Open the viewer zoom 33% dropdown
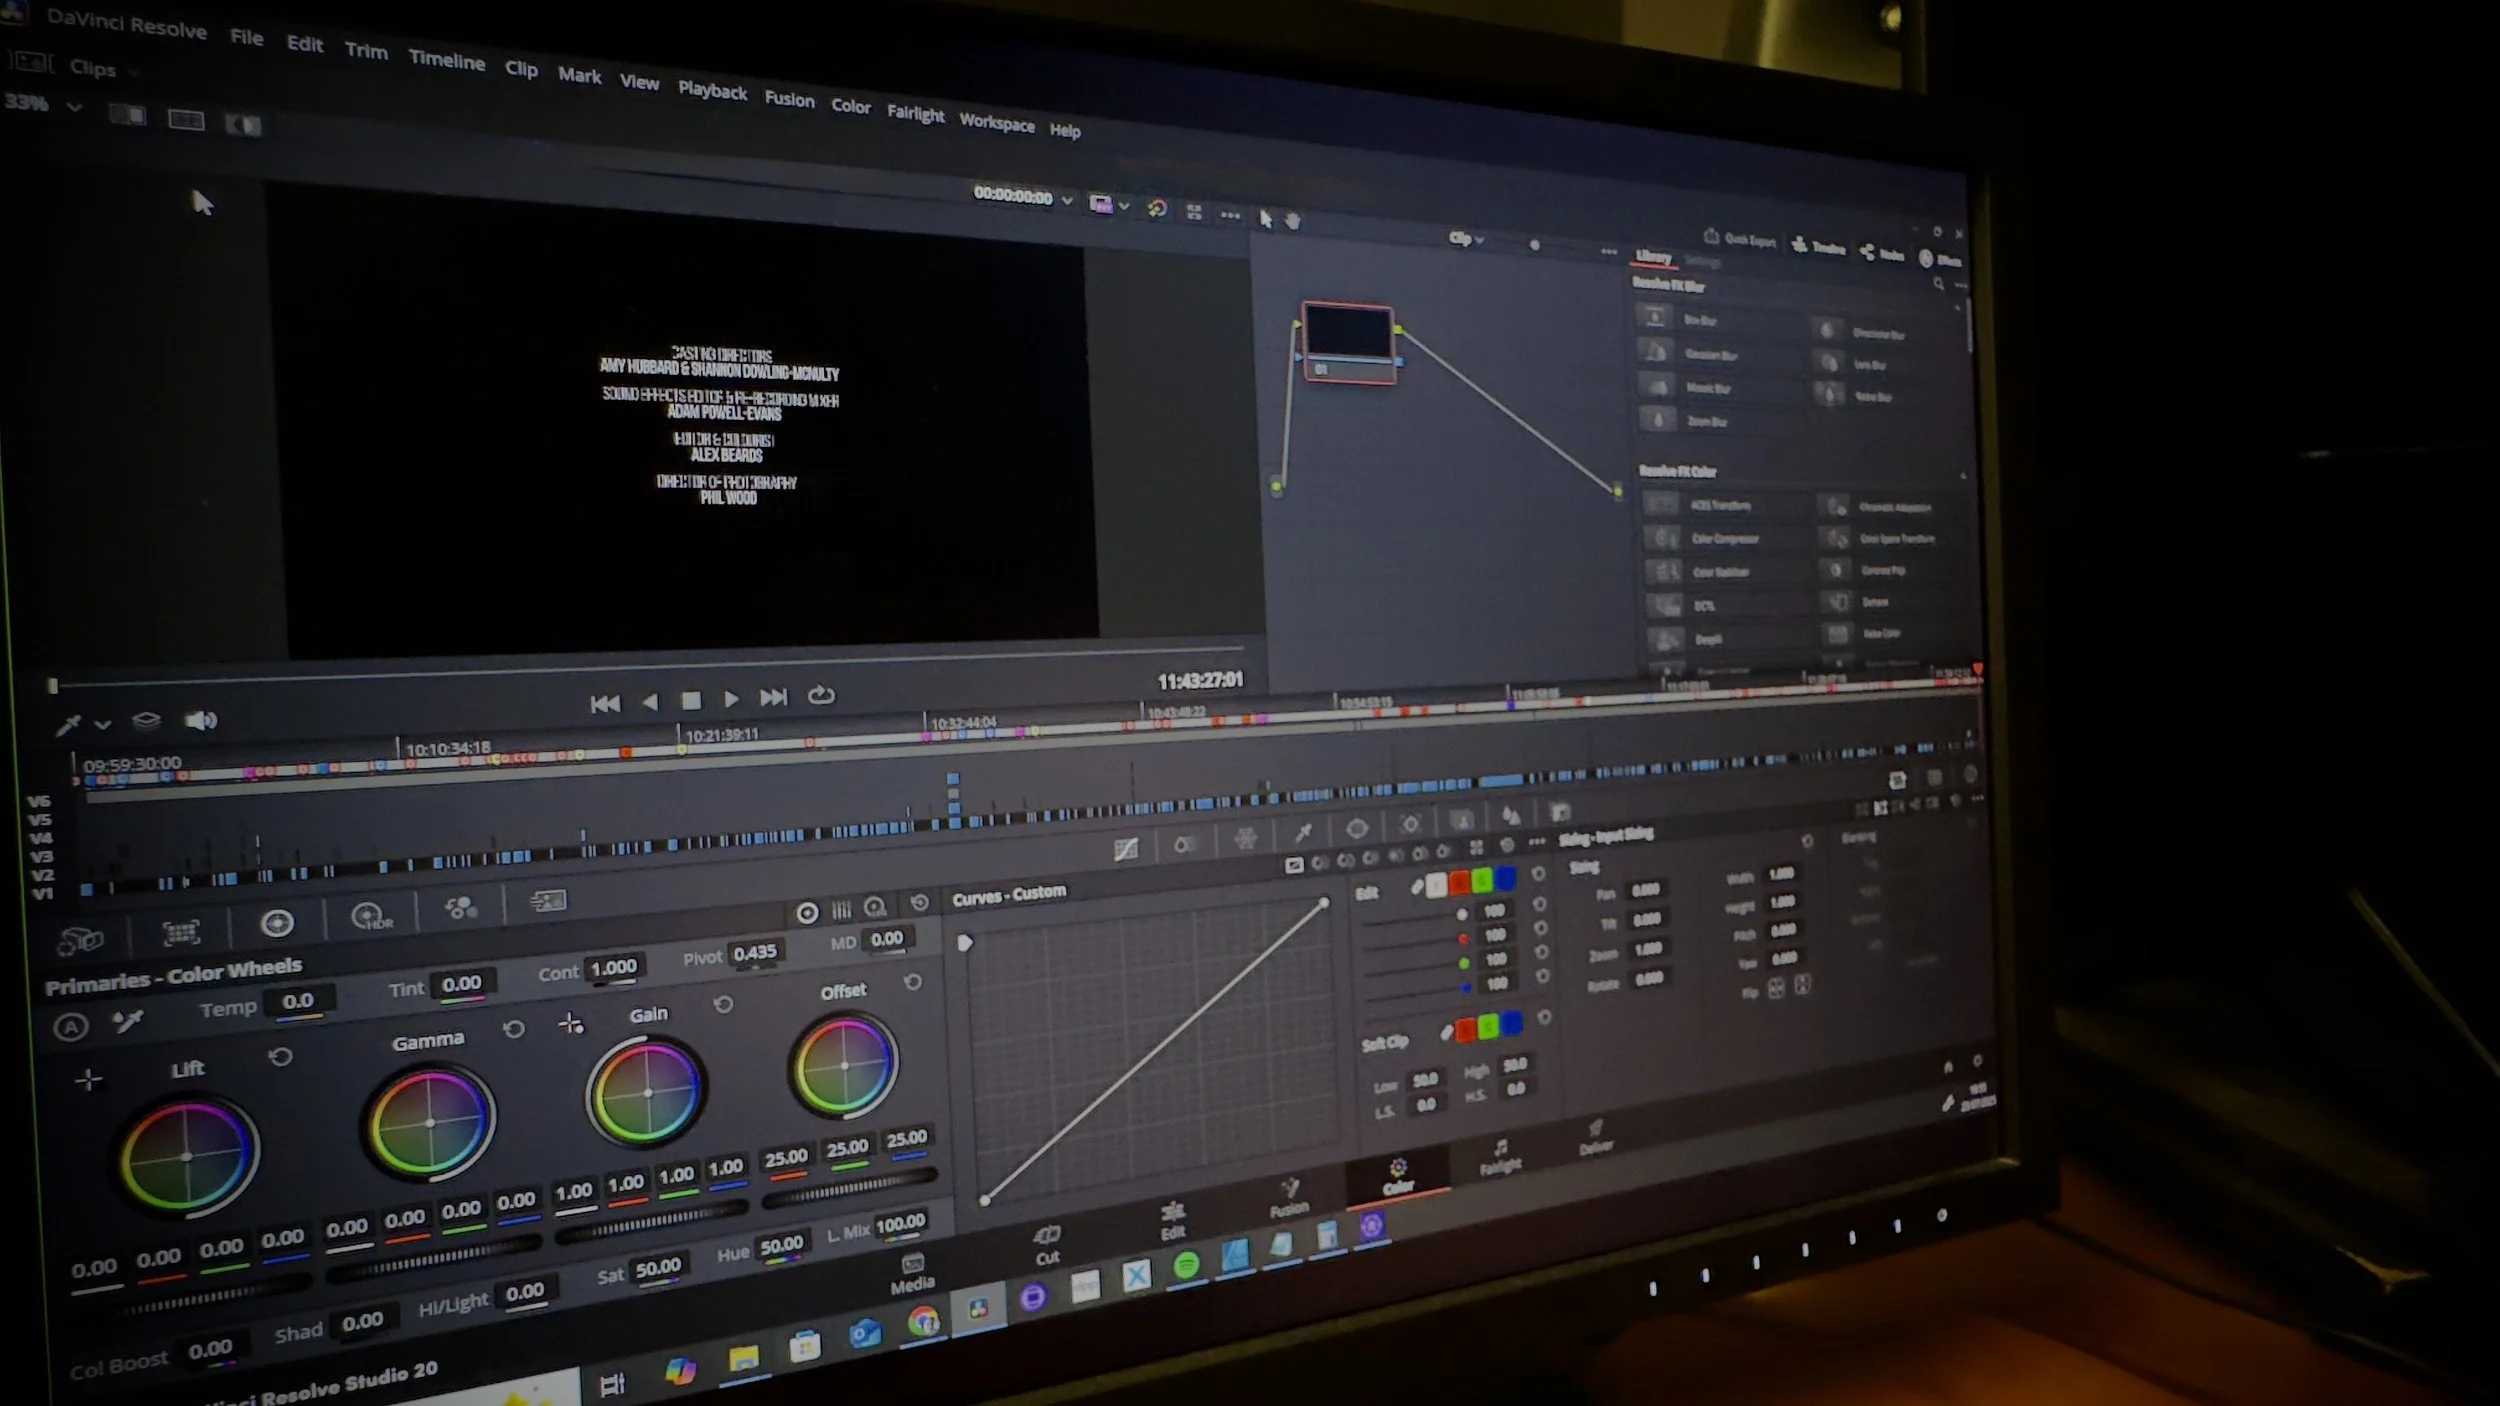The width and height of the screenshot is (2500, 1406). pos(73,107)
